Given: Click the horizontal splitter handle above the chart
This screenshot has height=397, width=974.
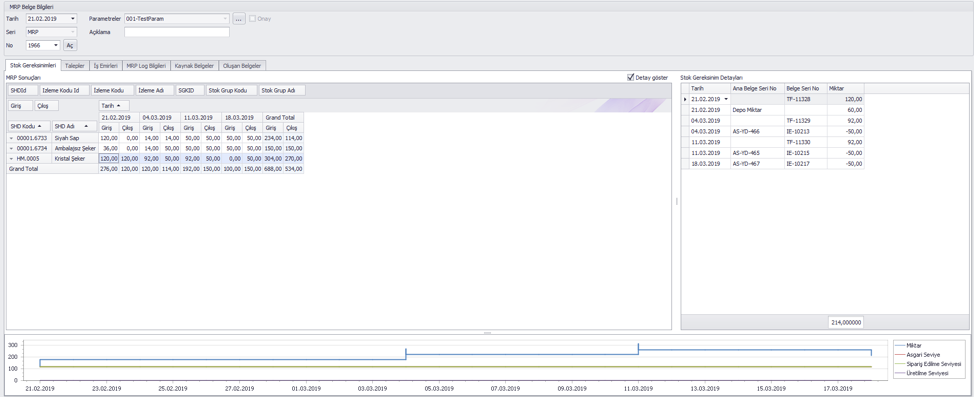Looking at the screenshot, I should tap(487, 333).
